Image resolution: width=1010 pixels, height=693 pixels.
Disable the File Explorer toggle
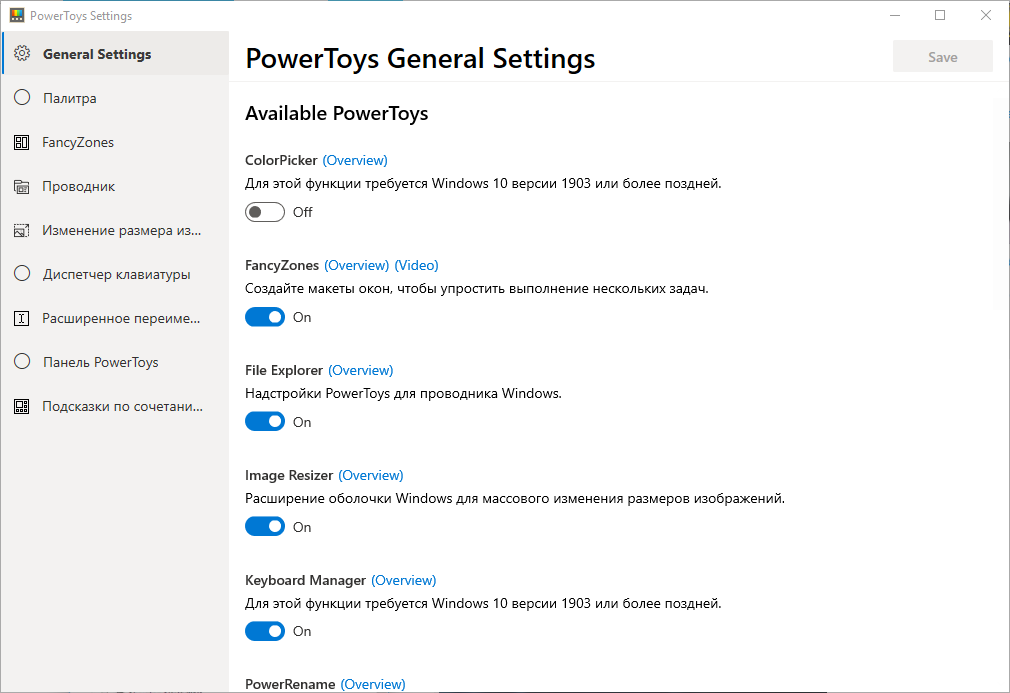pos(265,422)
